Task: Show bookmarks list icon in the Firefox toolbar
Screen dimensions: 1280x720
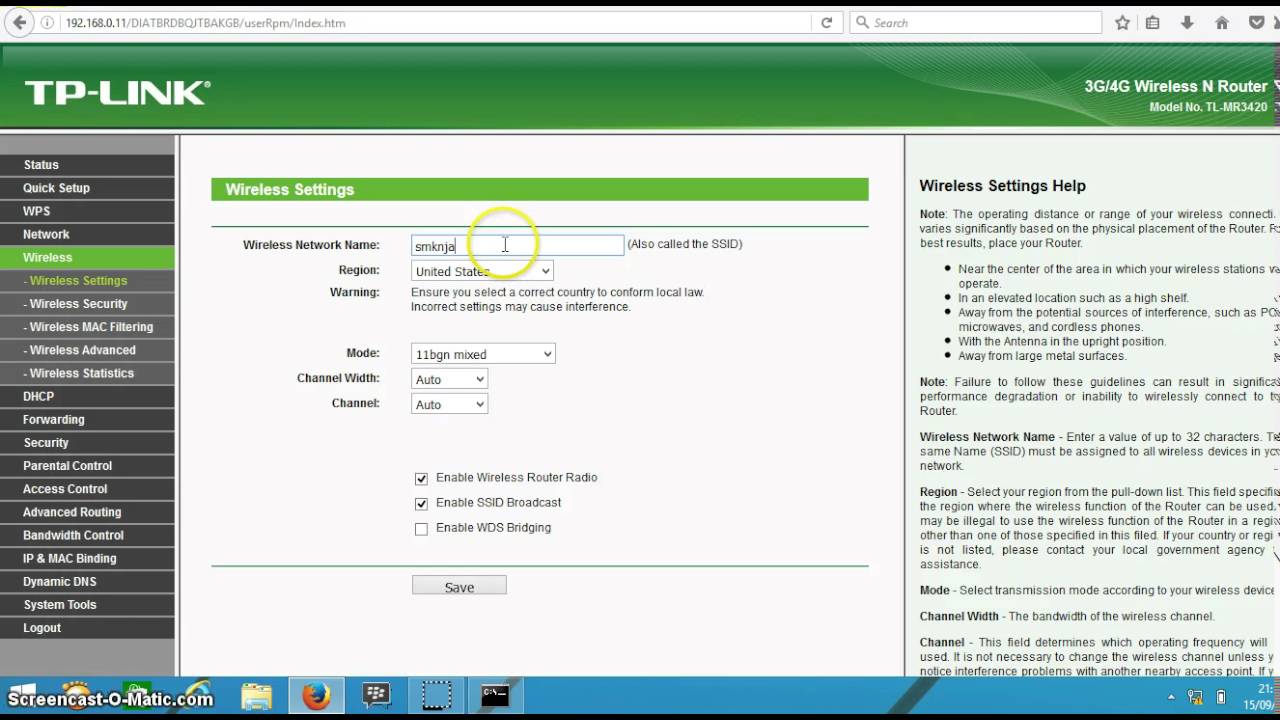Action: (x=1153, y=23)
